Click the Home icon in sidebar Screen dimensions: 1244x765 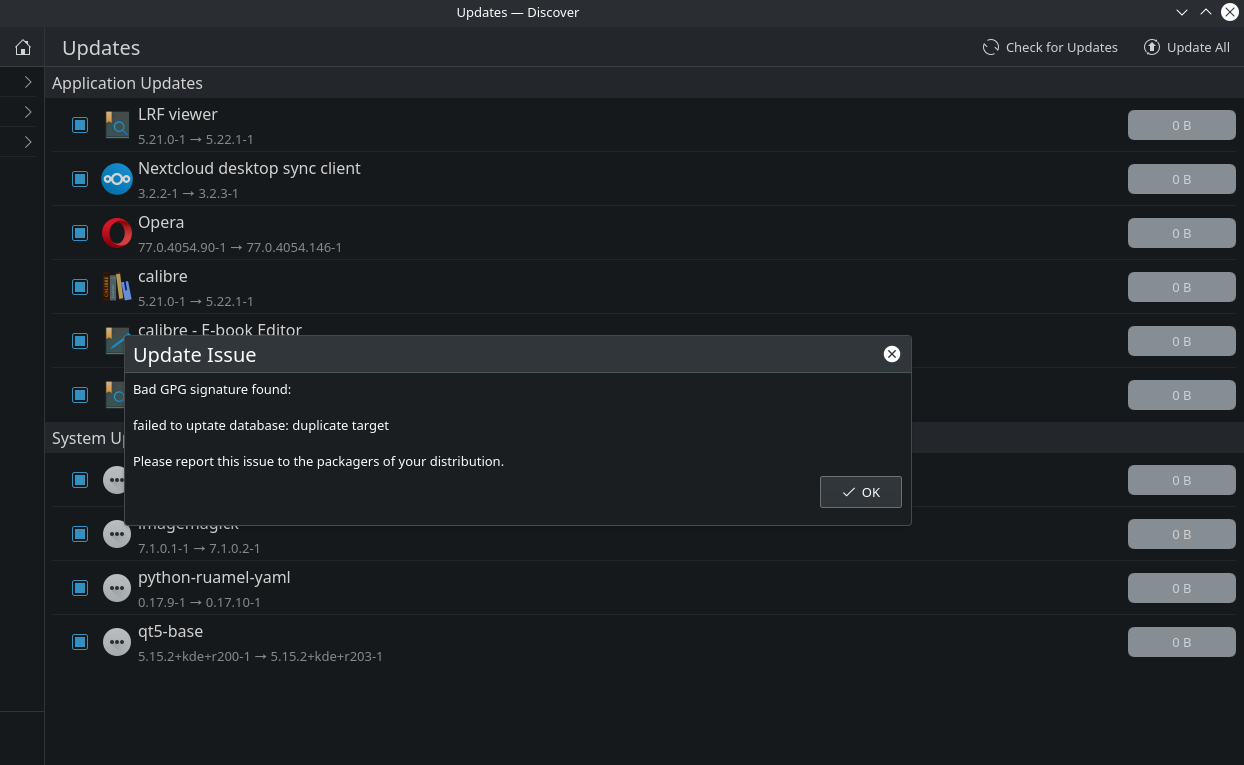point(23,47)
